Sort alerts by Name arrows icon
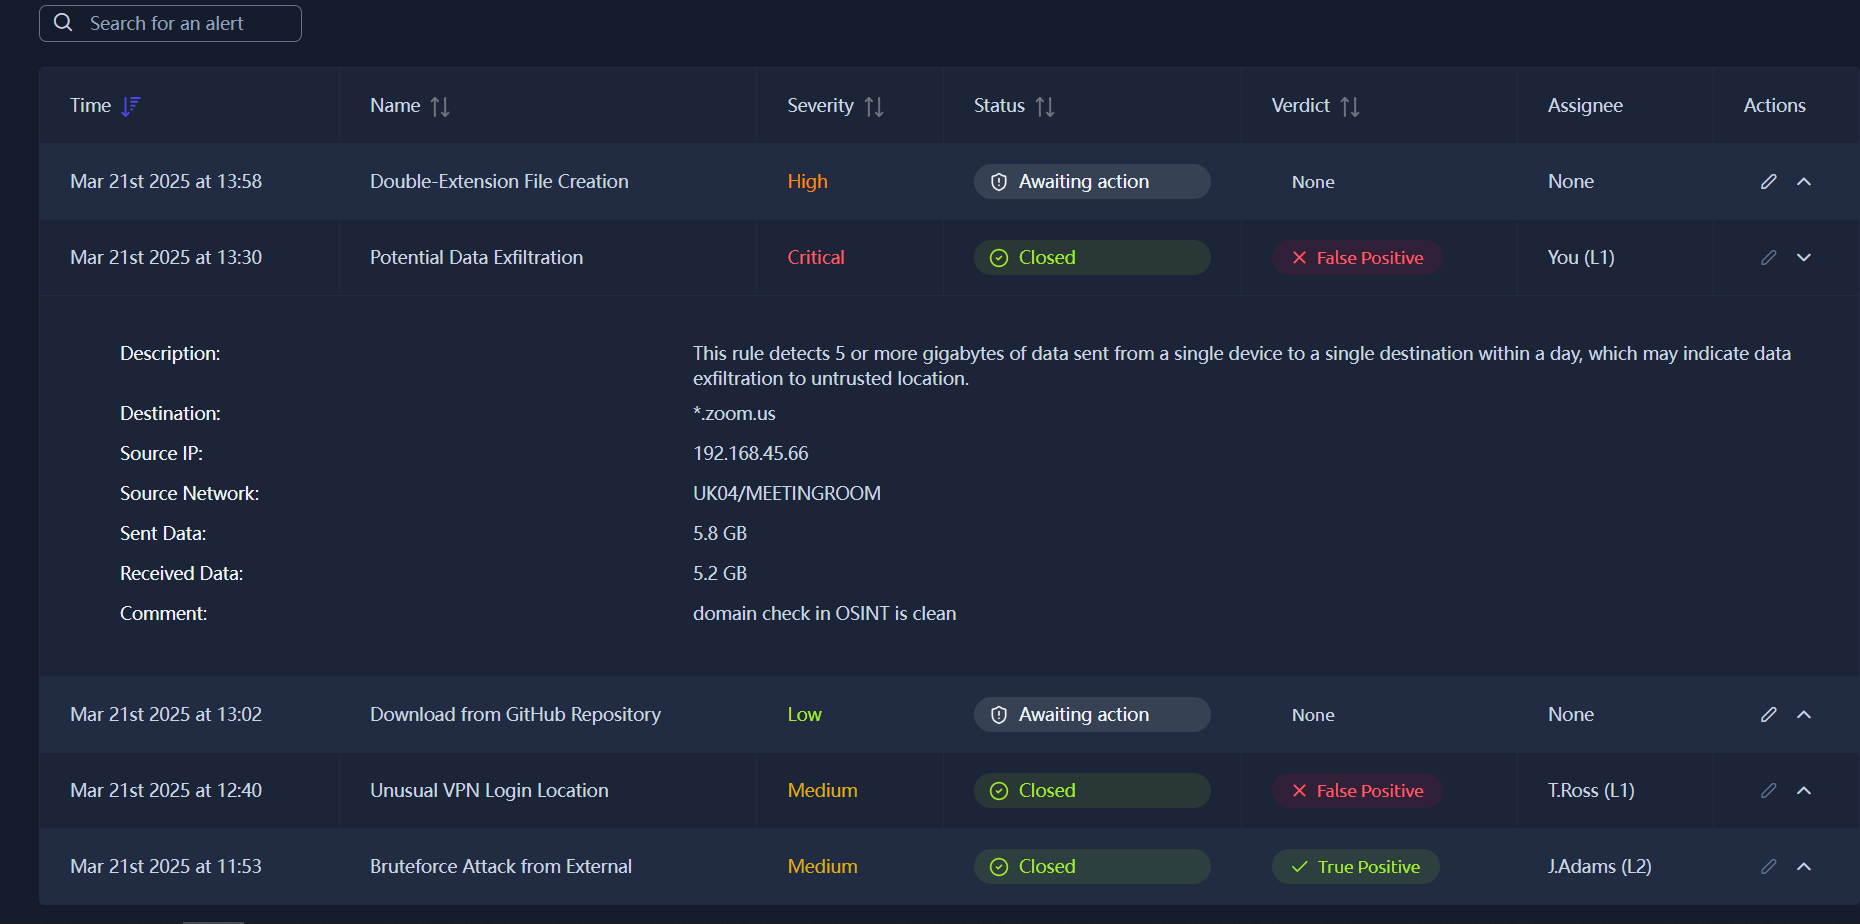1860x924 pixels. (x=440, y=106)
